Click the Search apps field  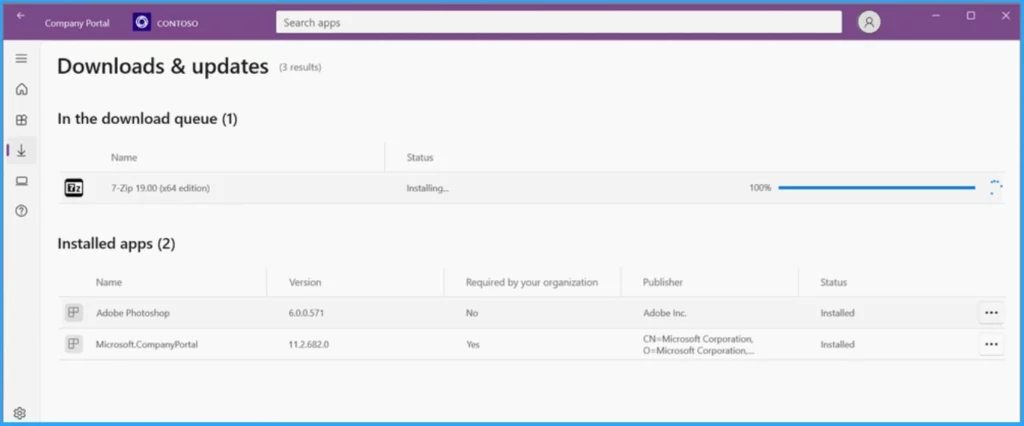click(x=558, y=22)
